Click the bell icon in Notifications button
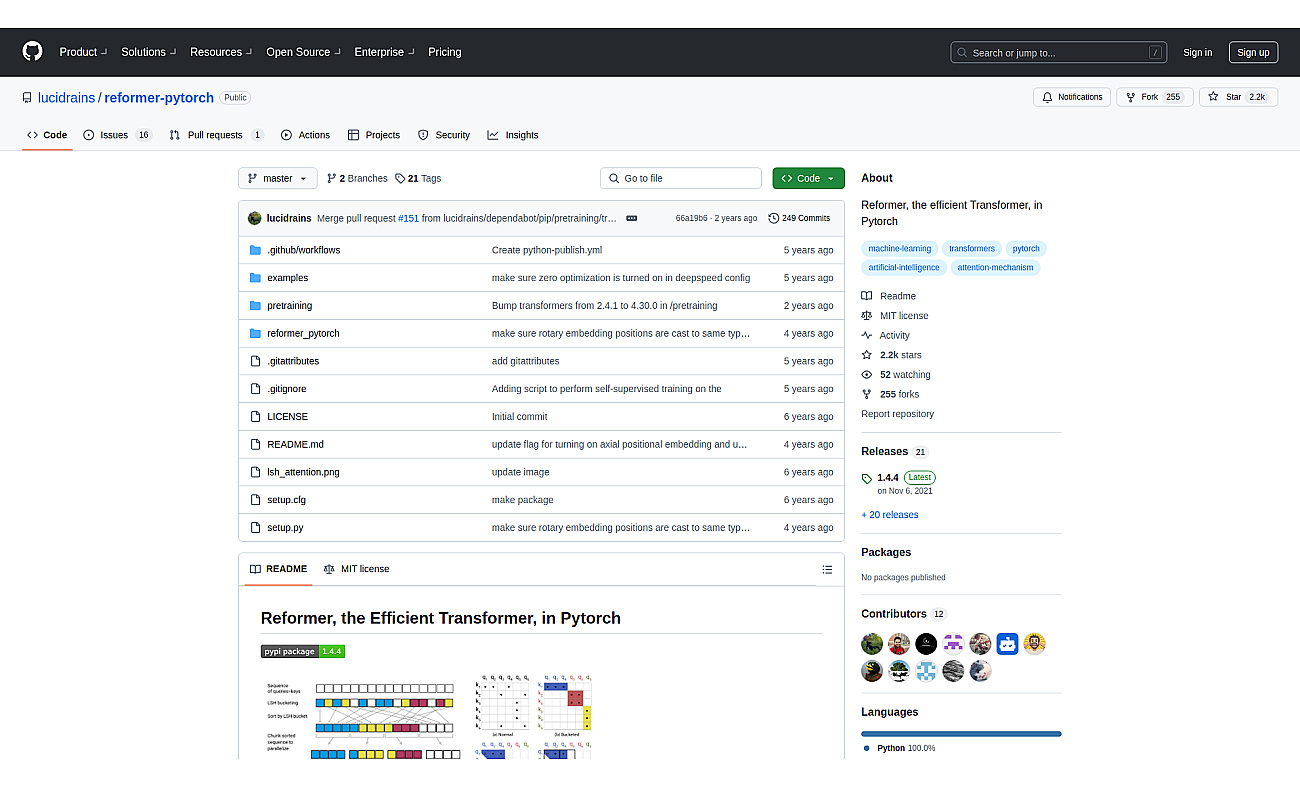 coord(1047,97)
